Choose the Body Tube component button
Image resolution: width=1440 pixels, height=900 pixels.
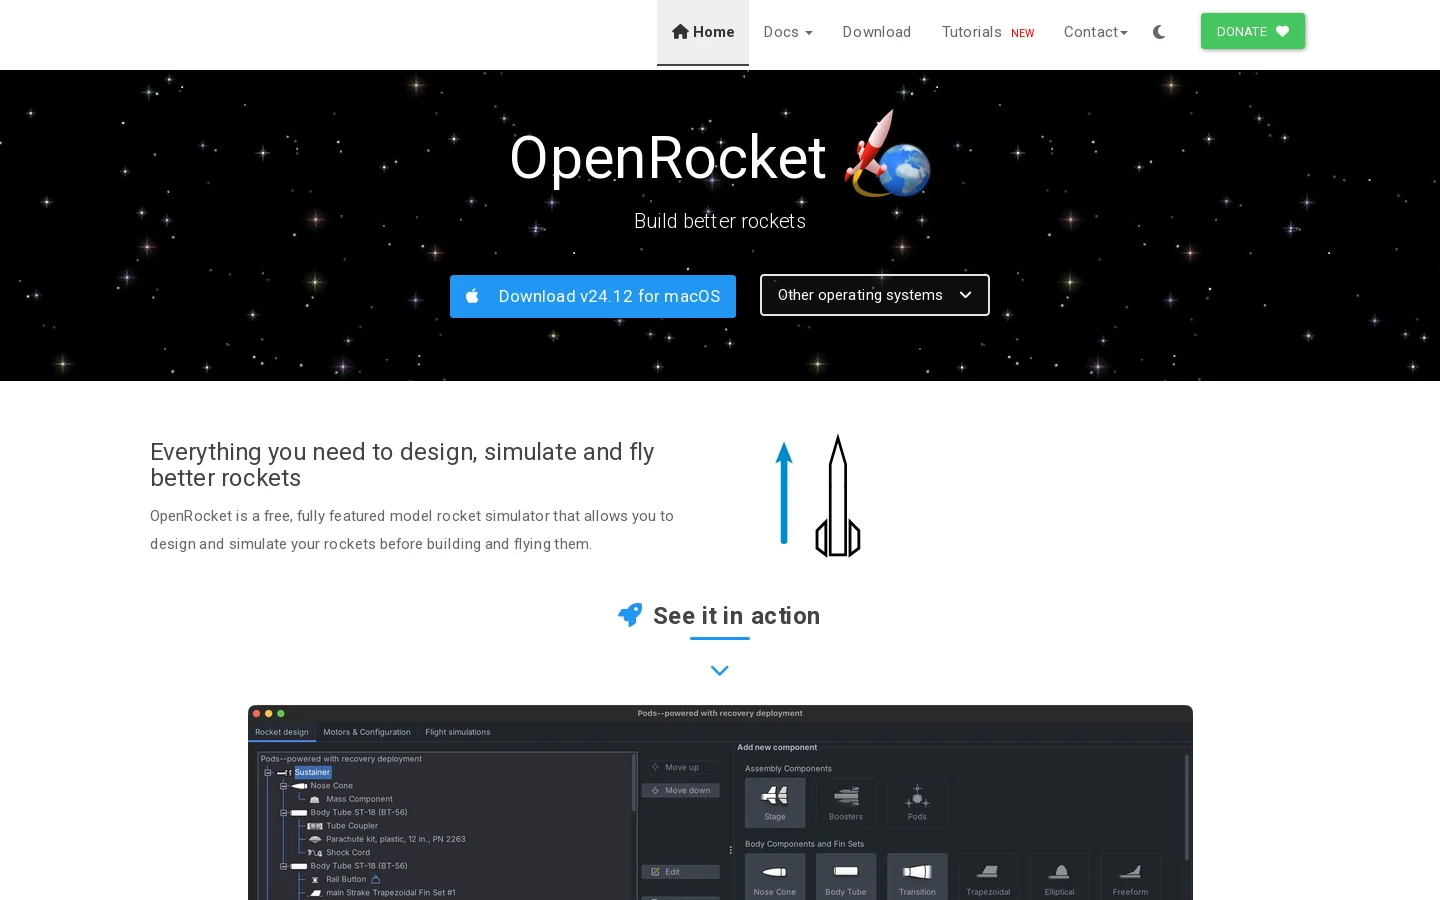coord(846,877)
